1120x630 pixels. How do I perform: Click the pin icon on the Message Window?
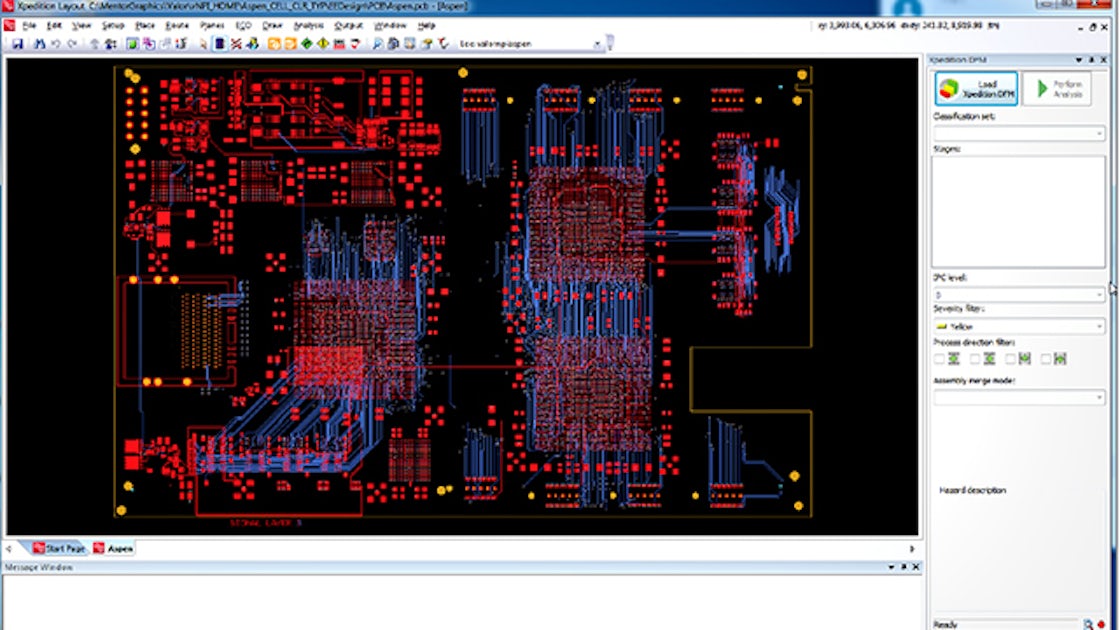click(904, 566)
